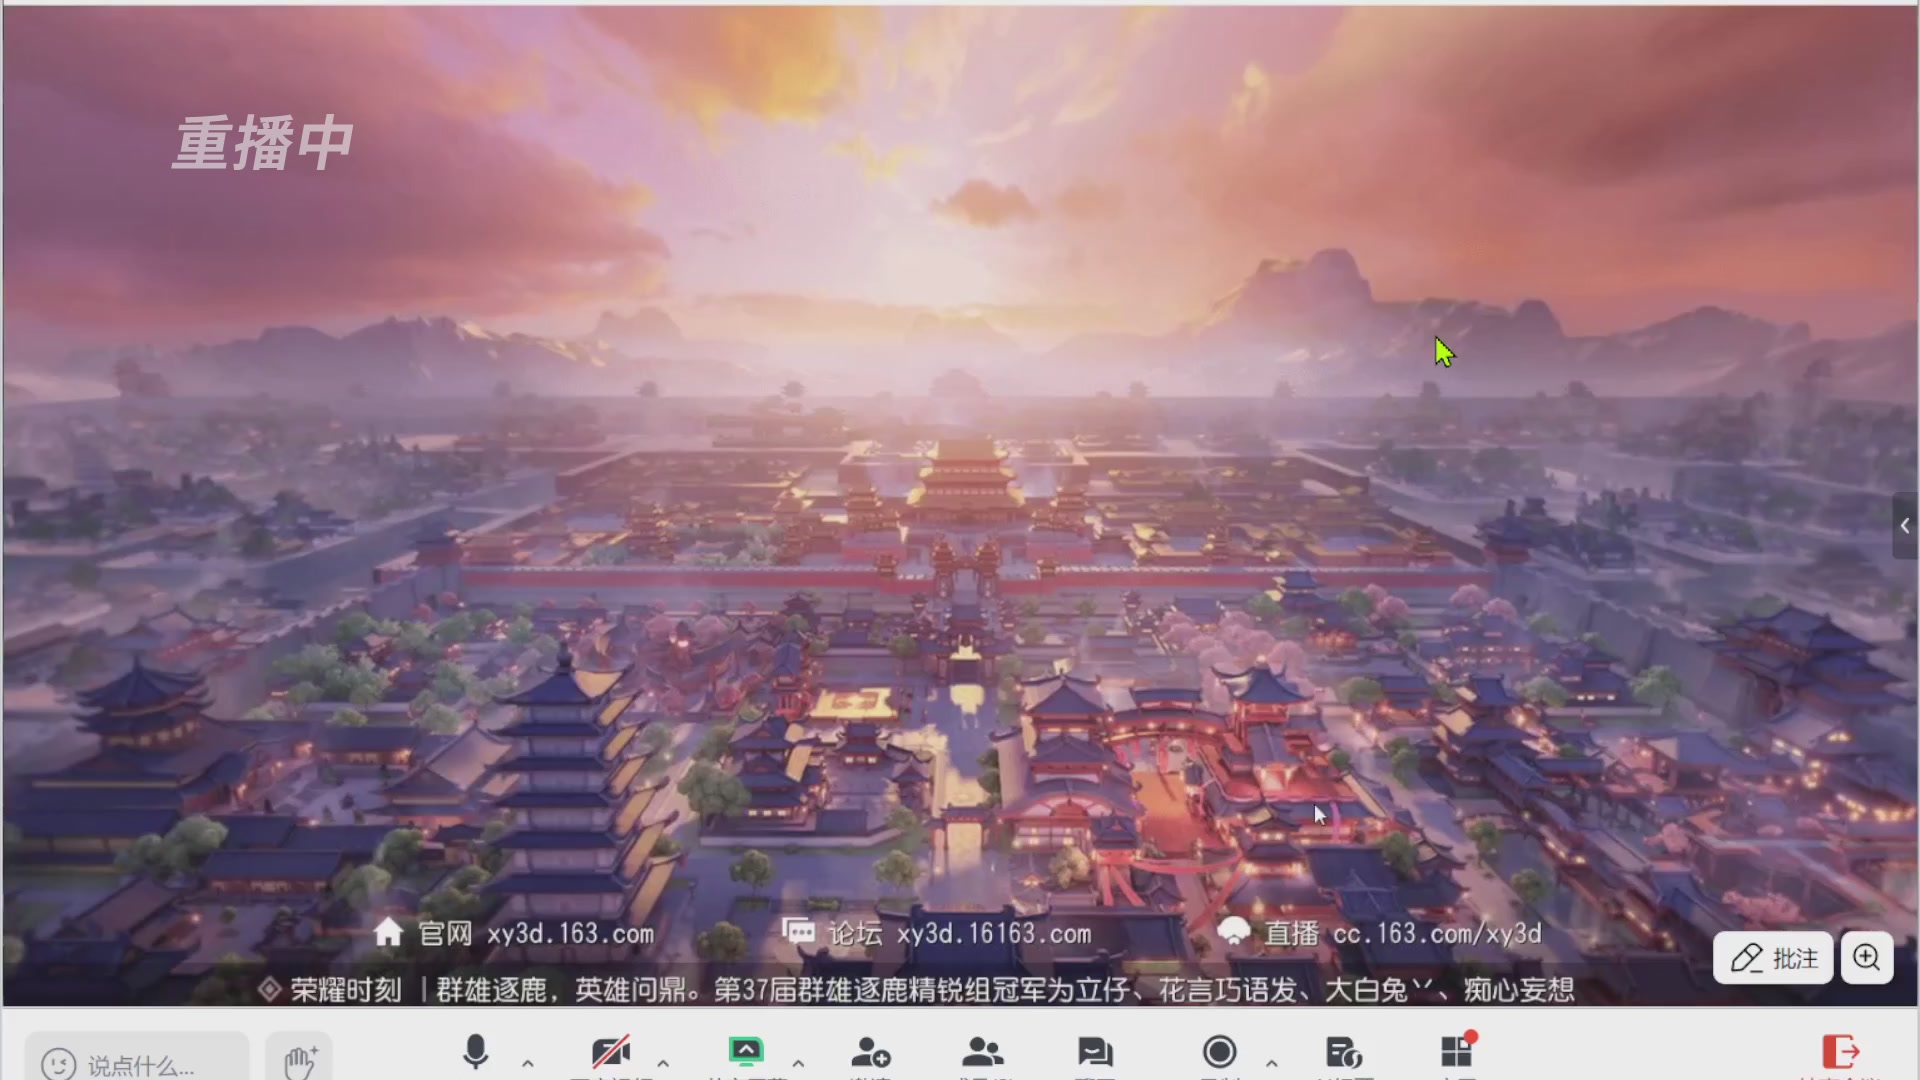Image resolution: width=1920 pixels, height=1080 pixels.
Task: Click the 重播中 replay label
Action: point(263,143)
